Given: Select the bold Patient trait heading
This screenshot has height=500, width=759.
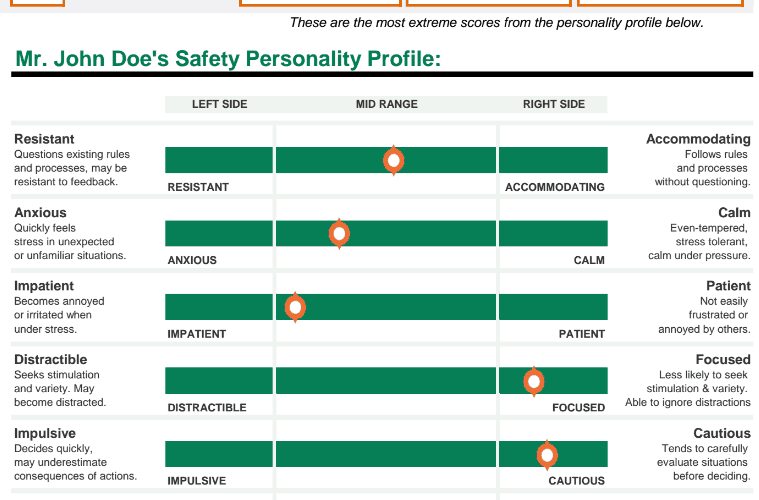Looking at the screenshot, I should [x=728, y=286].
